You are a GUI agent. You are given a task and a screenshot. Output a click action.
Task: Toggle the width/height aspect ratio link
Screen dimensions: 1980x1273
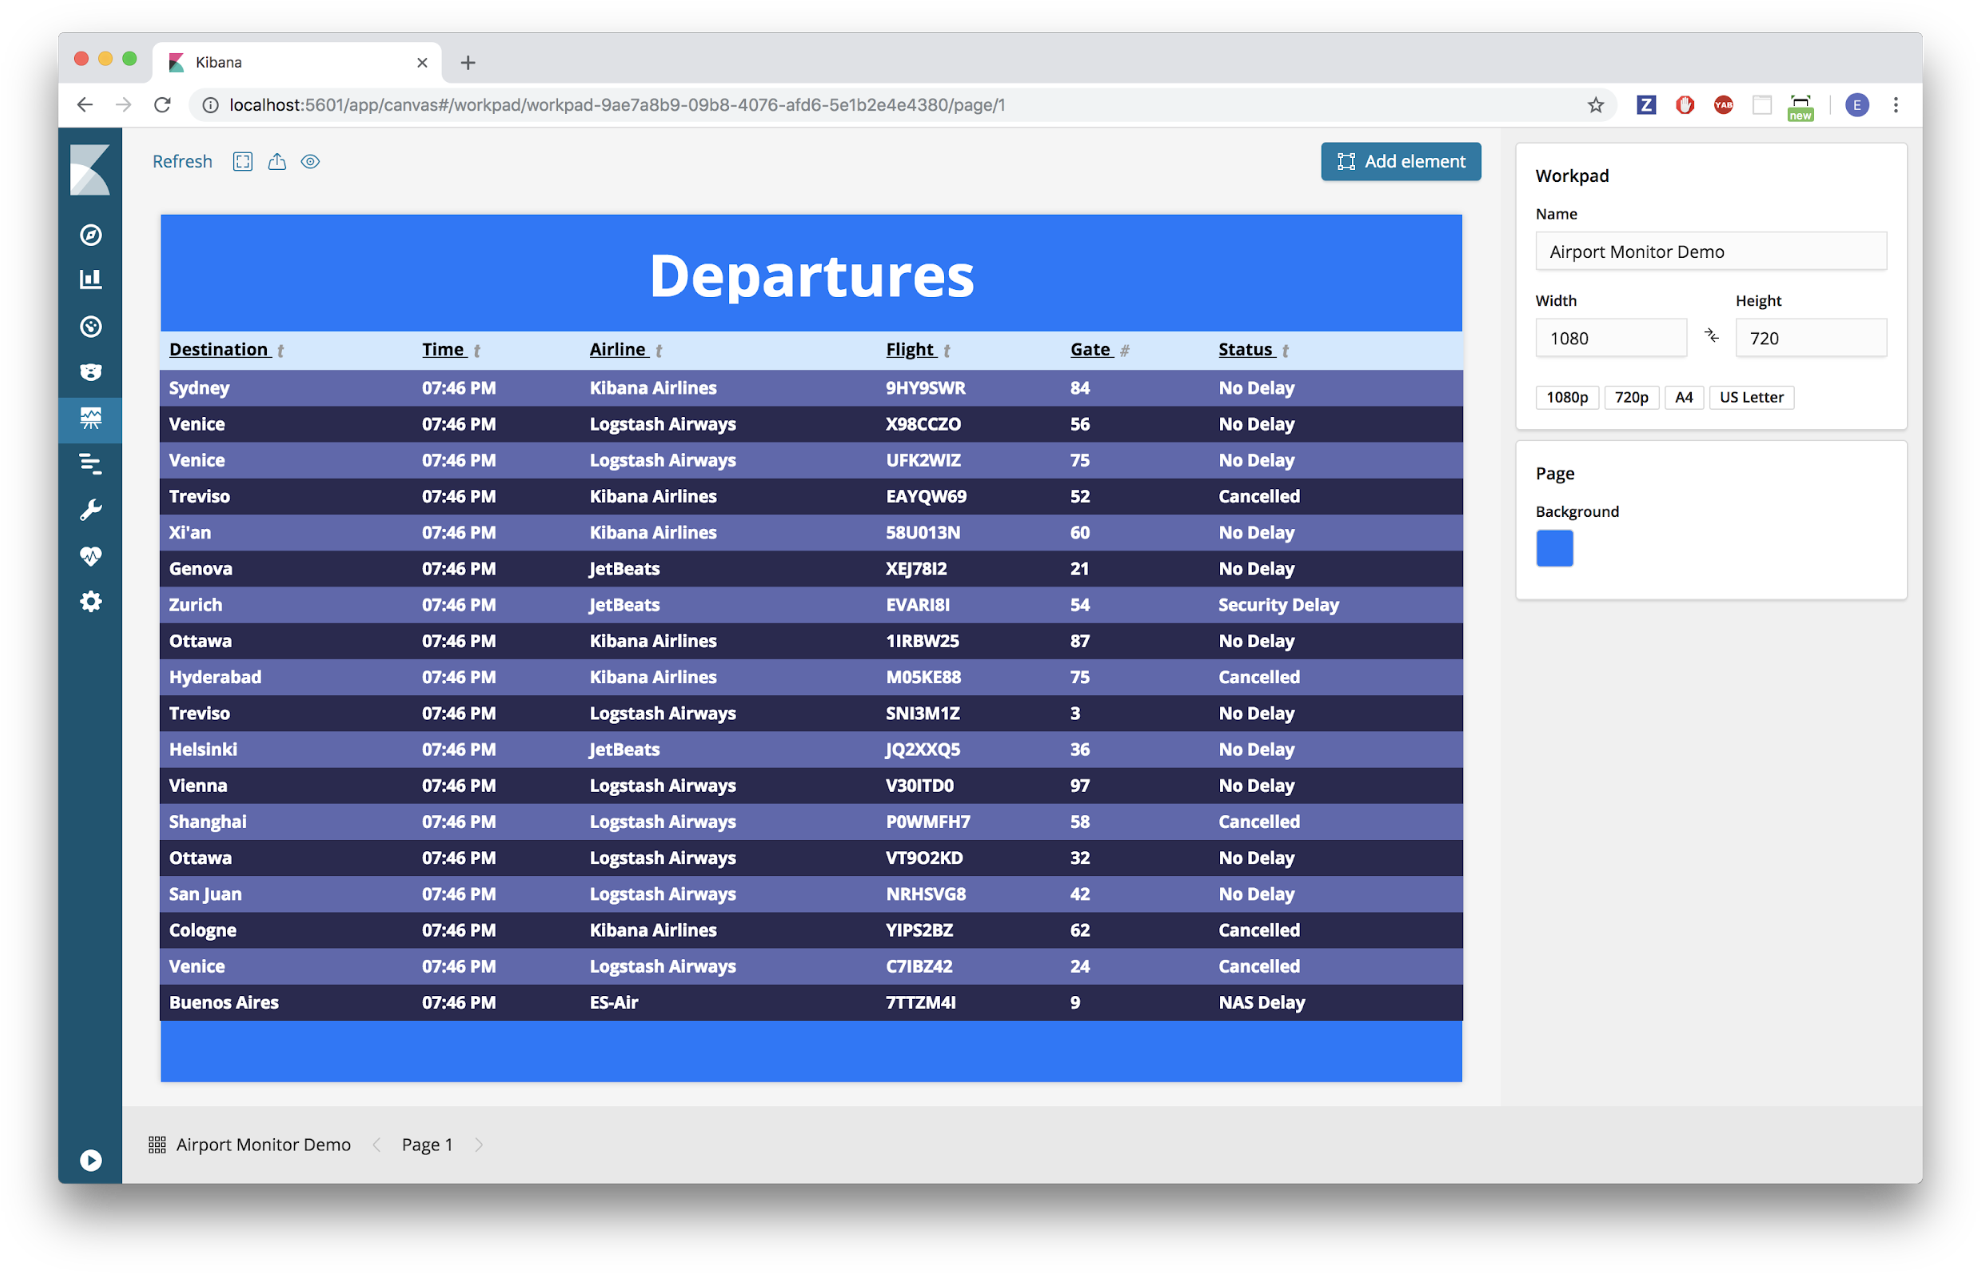[x=1712, y=337]
